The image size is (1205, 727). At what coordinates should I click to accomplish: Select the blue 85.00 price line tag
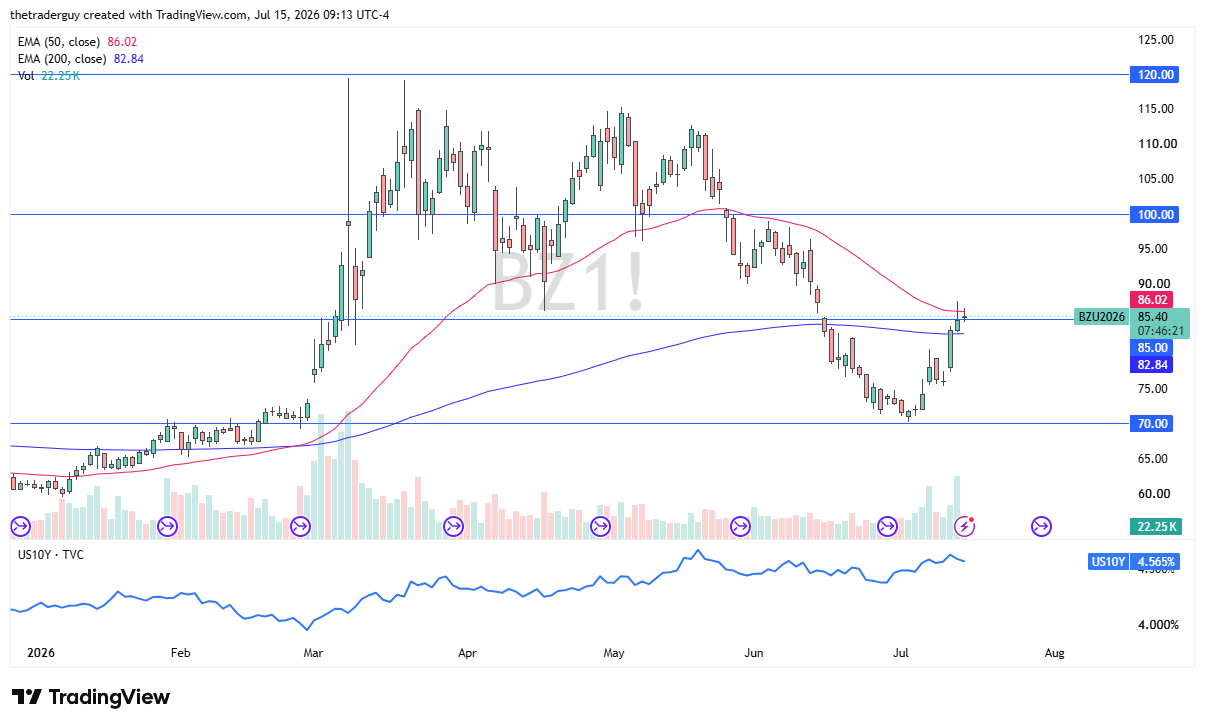click(1150, 348)
